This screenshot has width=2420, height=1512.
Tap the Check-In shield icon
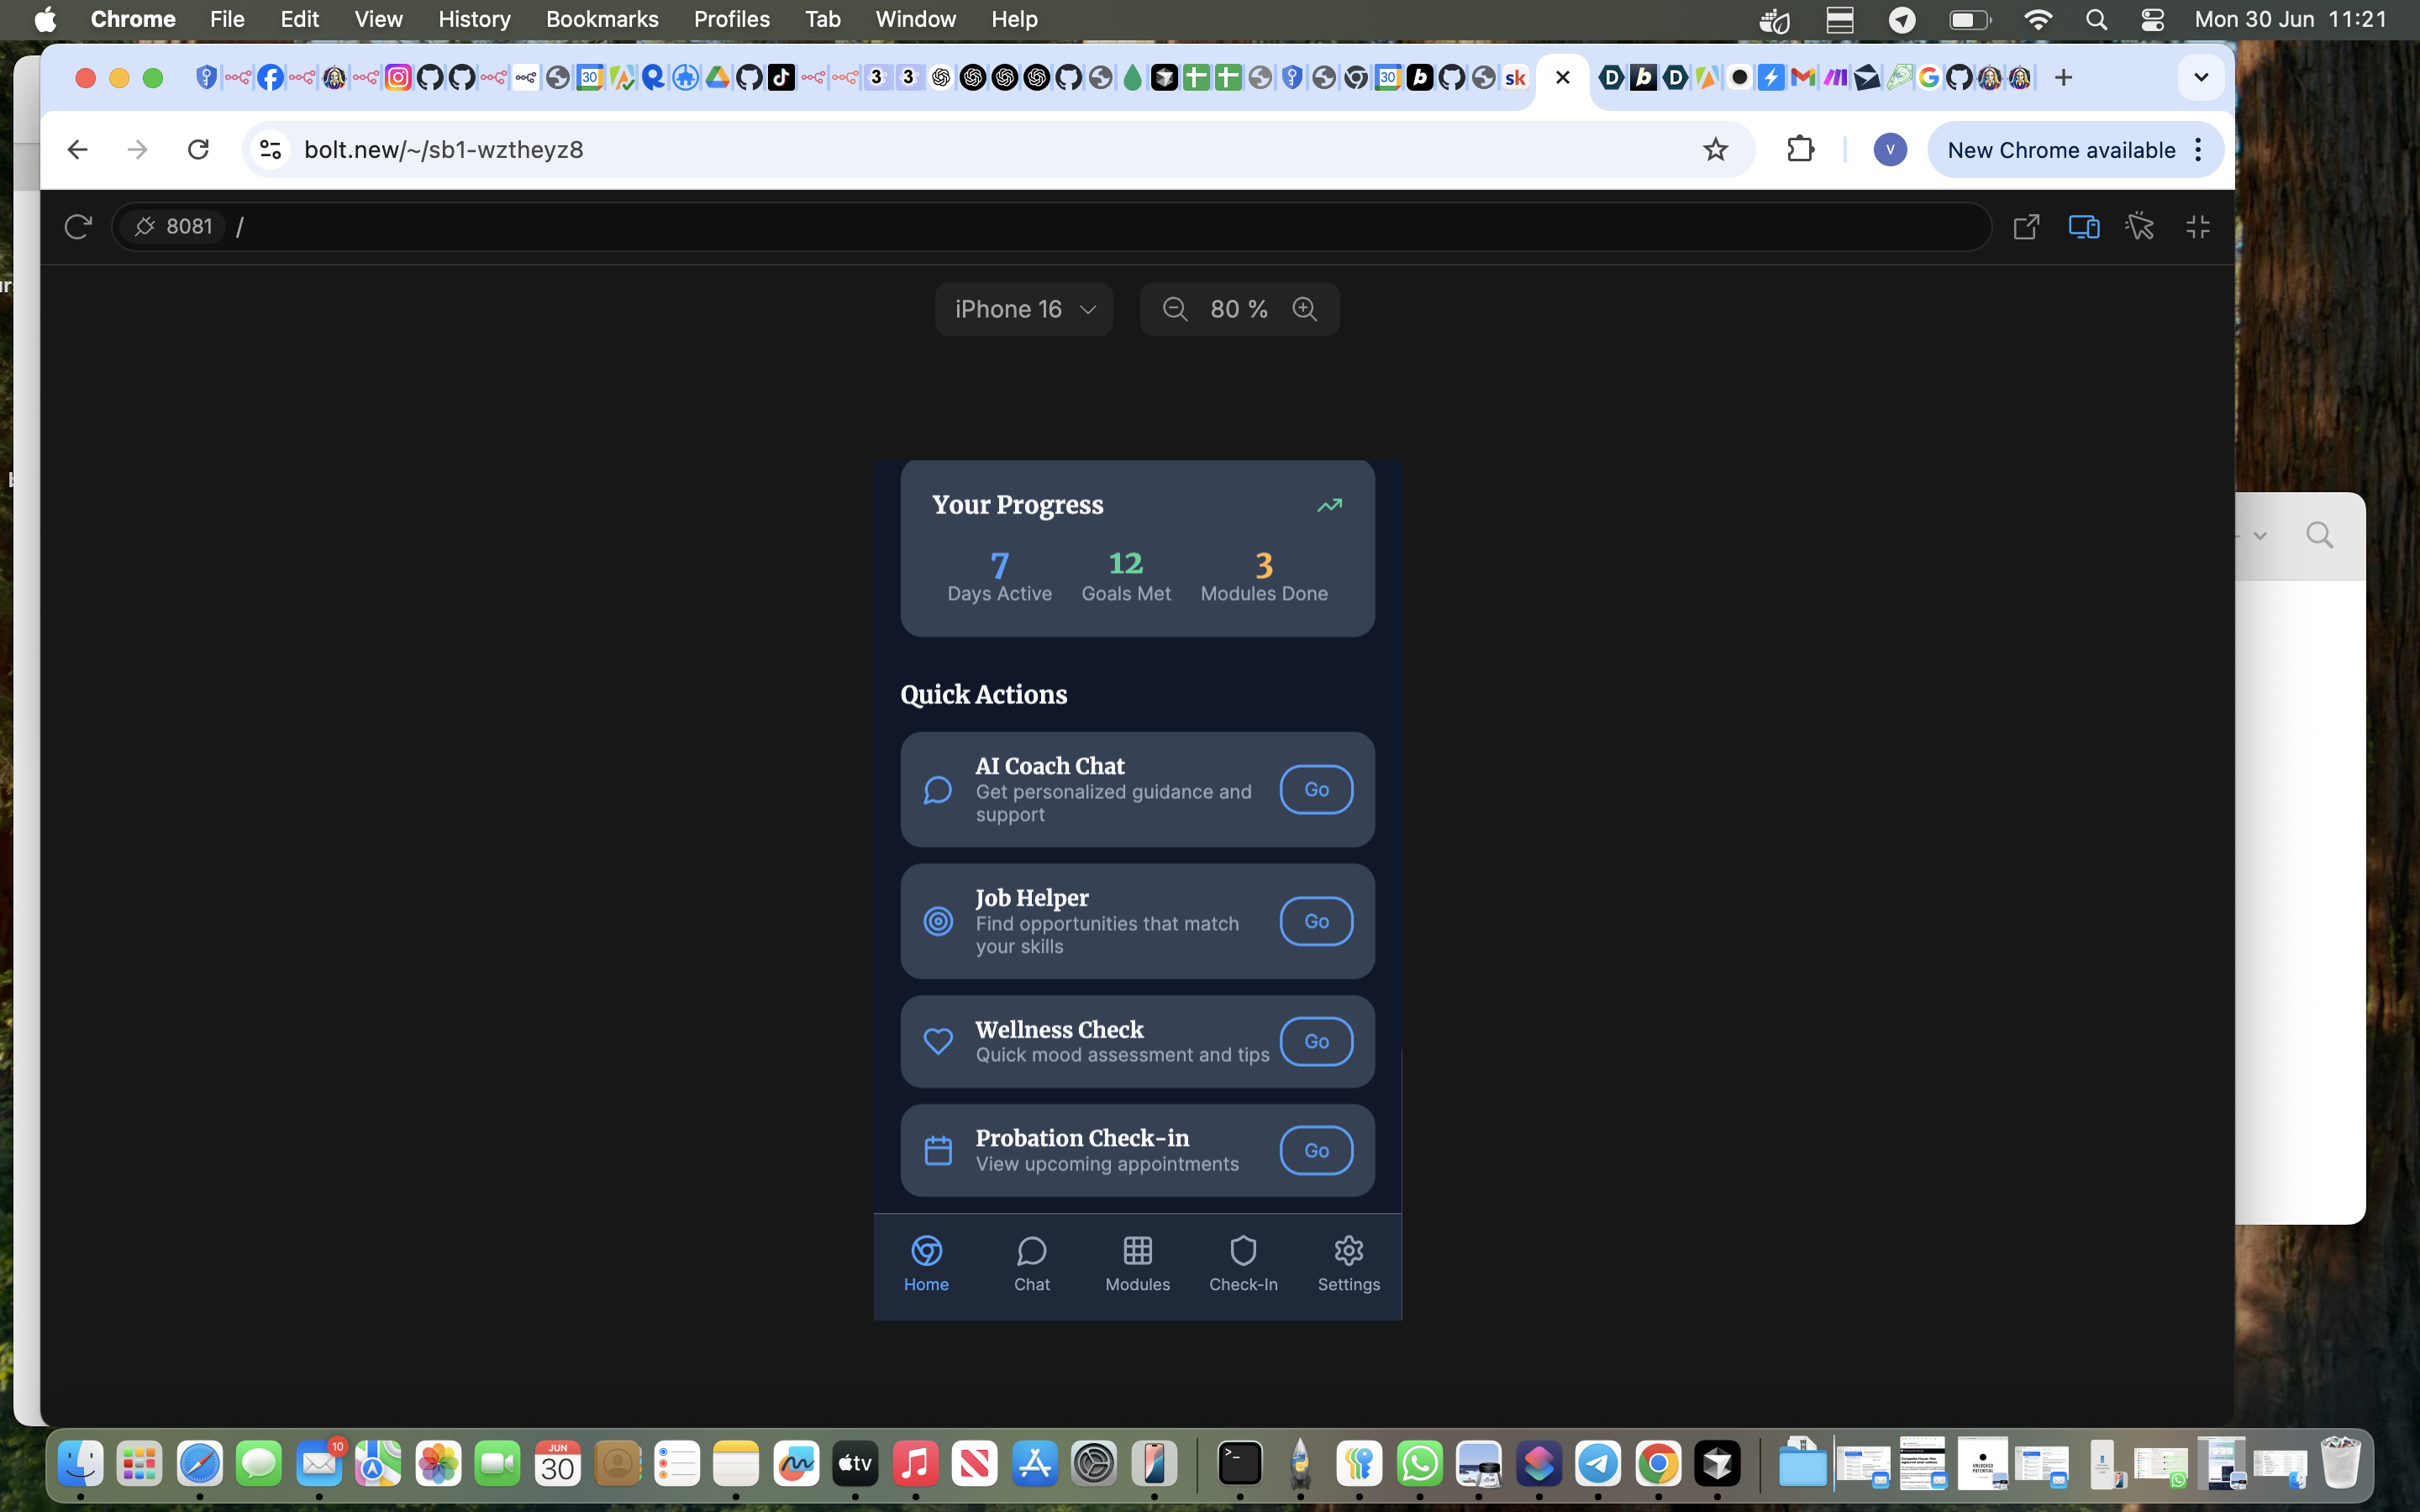tap(1243, 1251)
